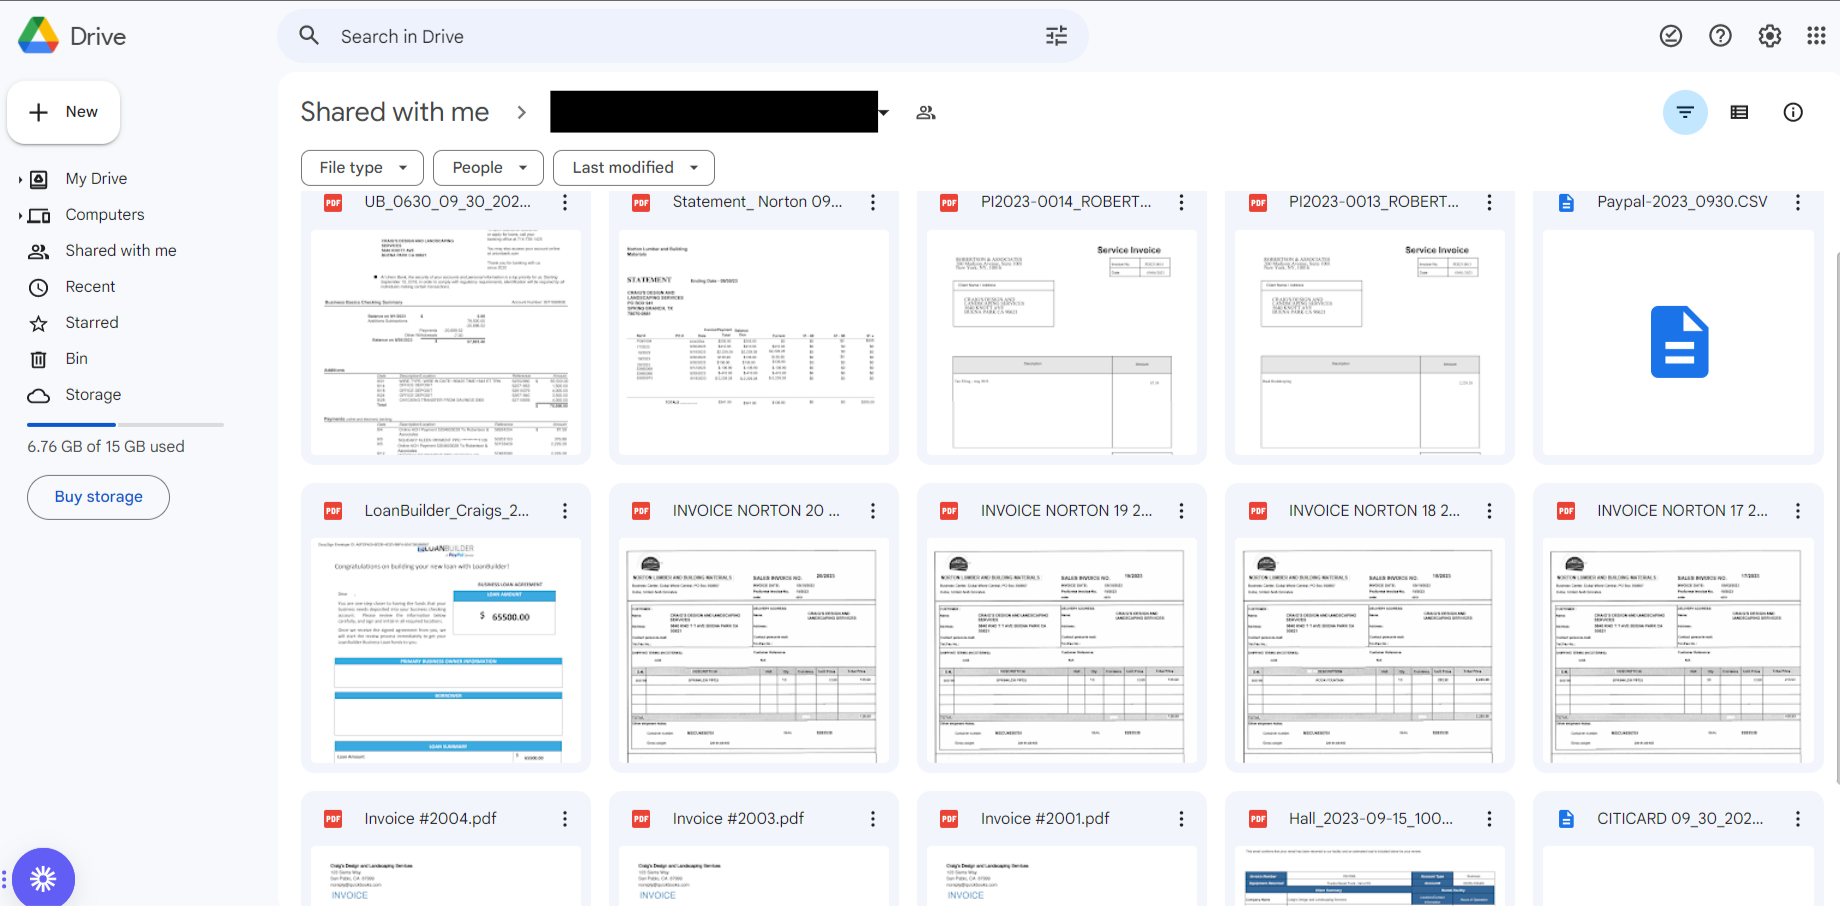Open PI2023-0014_ROBERT PDF thumbnail
The image size is (1840, 906).
1062,342
